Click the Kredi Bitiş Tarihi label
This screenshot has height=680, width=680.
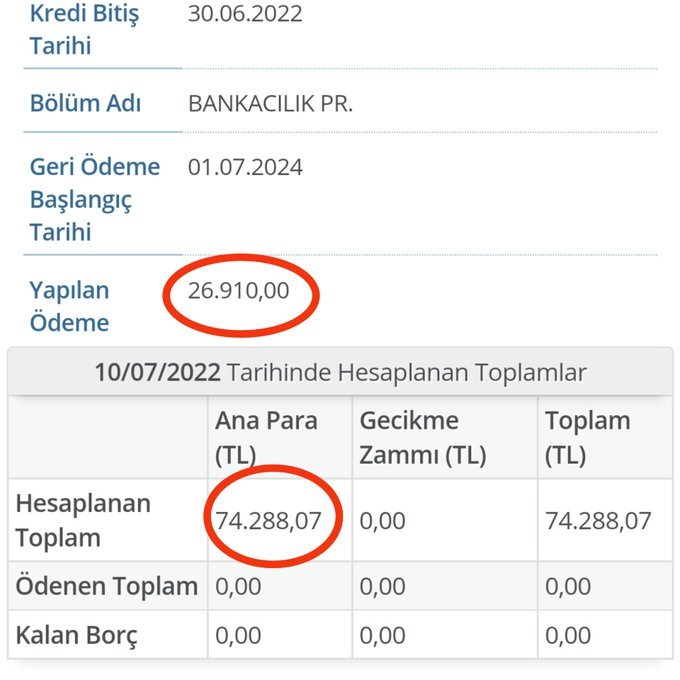pyautogui.click(x=84, y=31)
